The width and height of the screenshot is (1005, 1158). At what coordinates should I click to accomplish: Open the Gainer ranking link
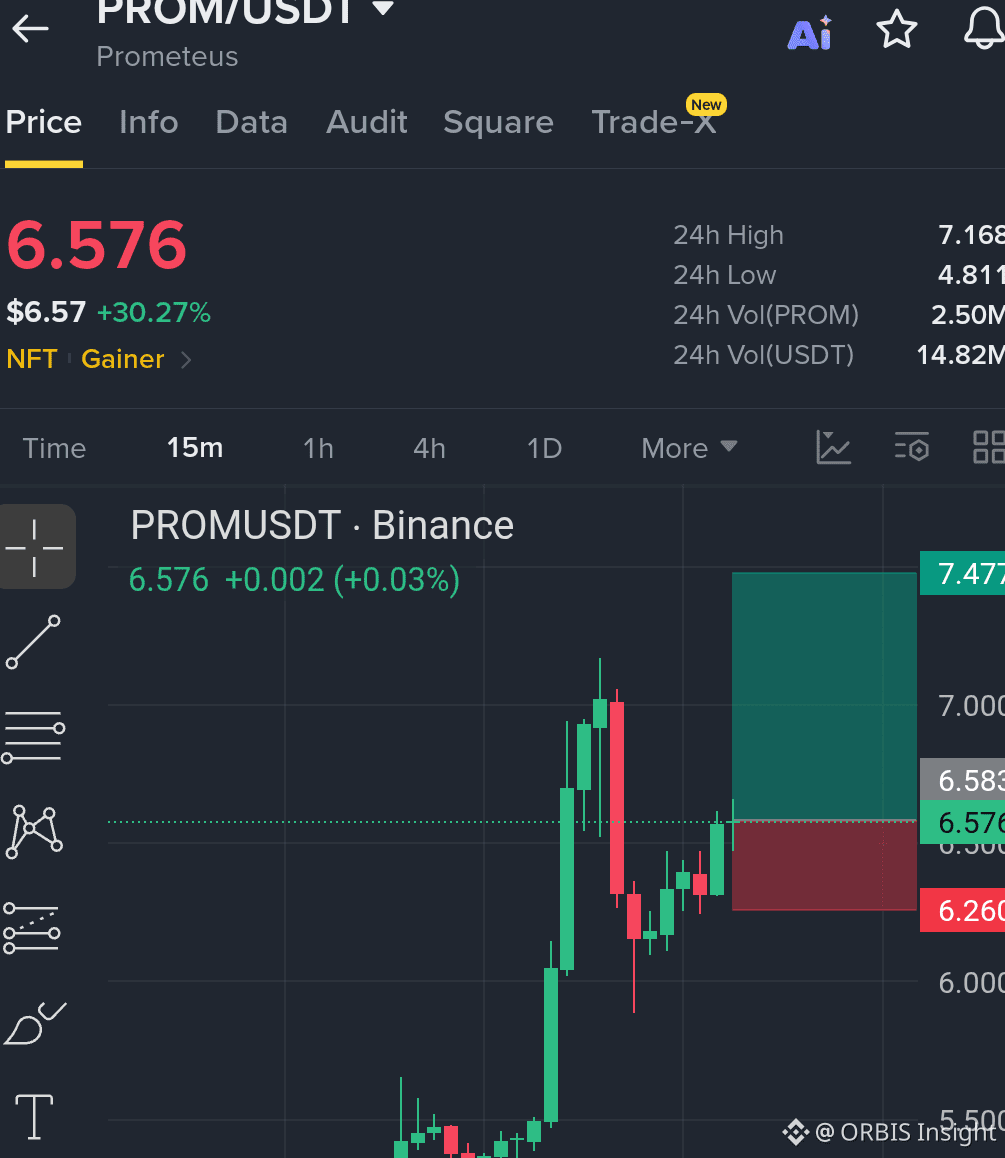point(123,359)
